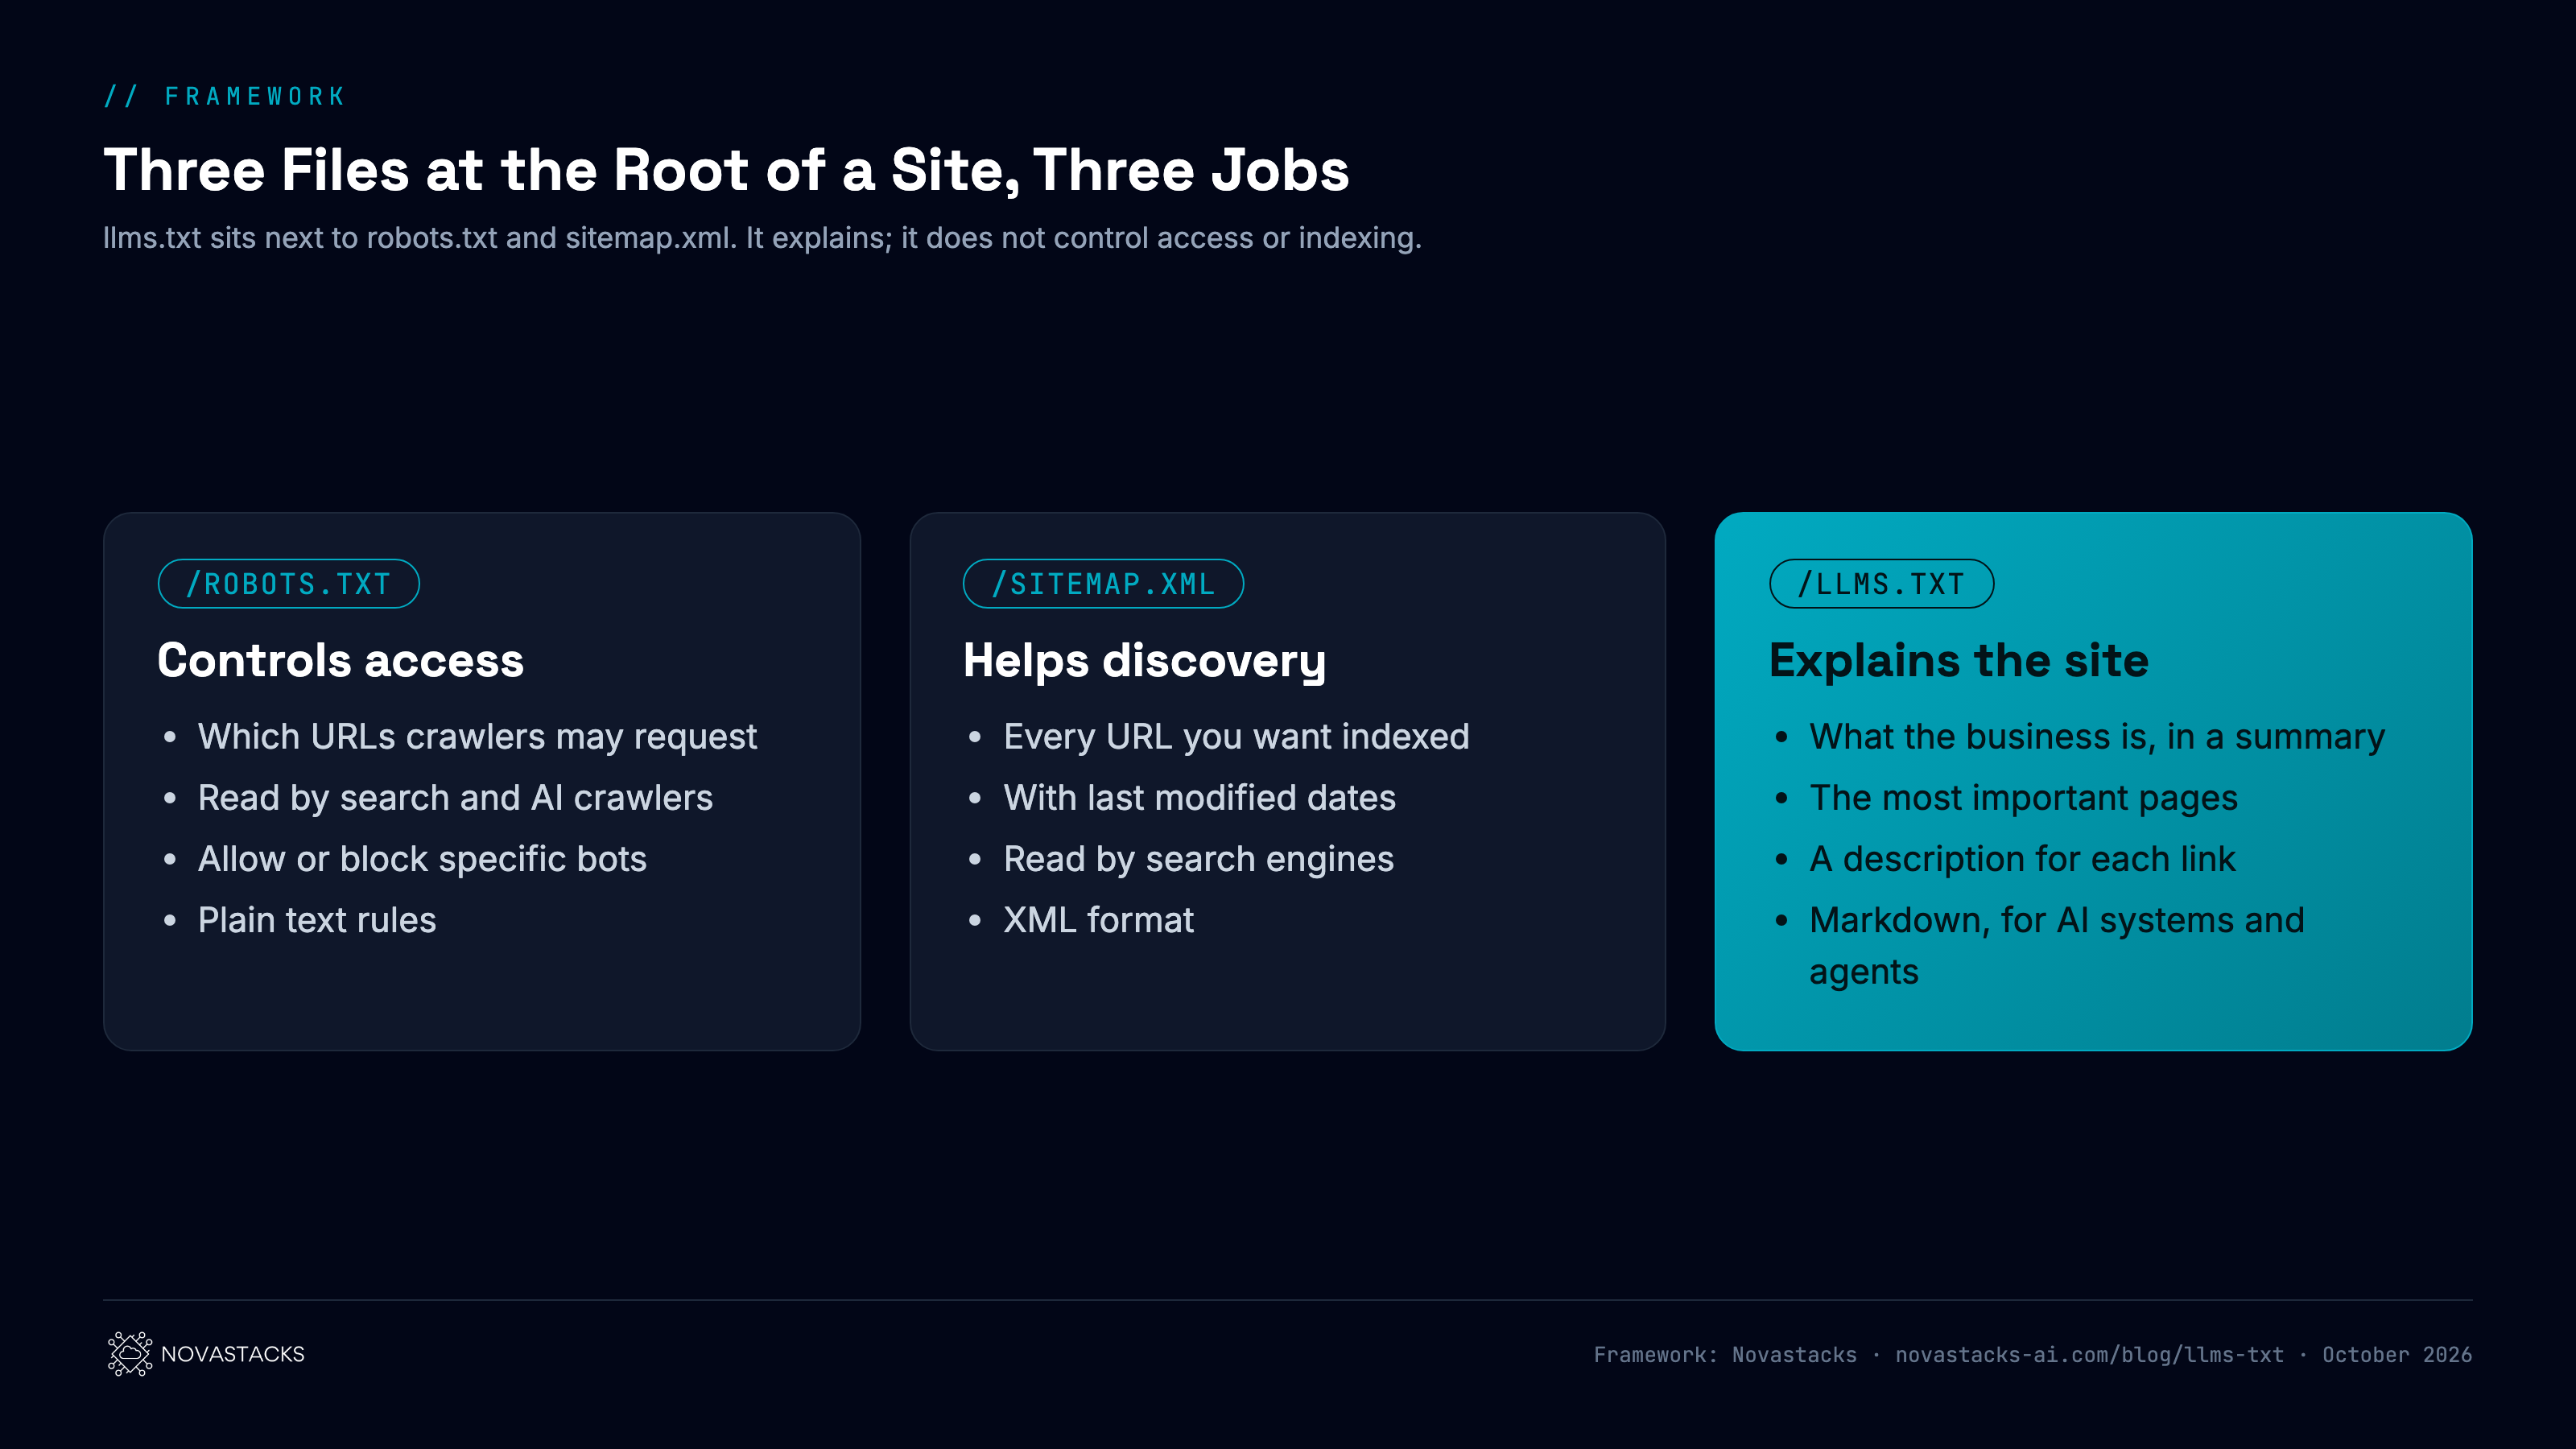Click 'Framework: Novastacks' footer text
The width and height of the screenshot is (2576, 1449).
tap(1724, 1355)
